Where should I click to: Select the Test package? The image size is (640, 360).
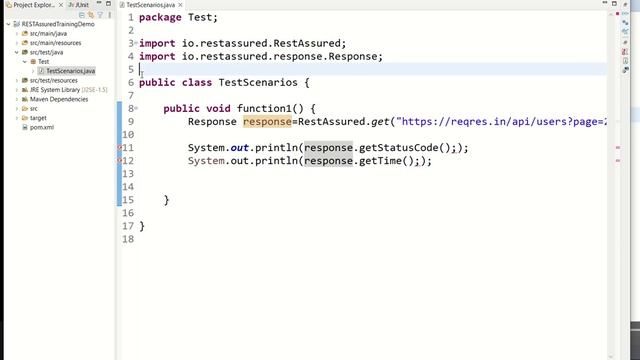43,62
